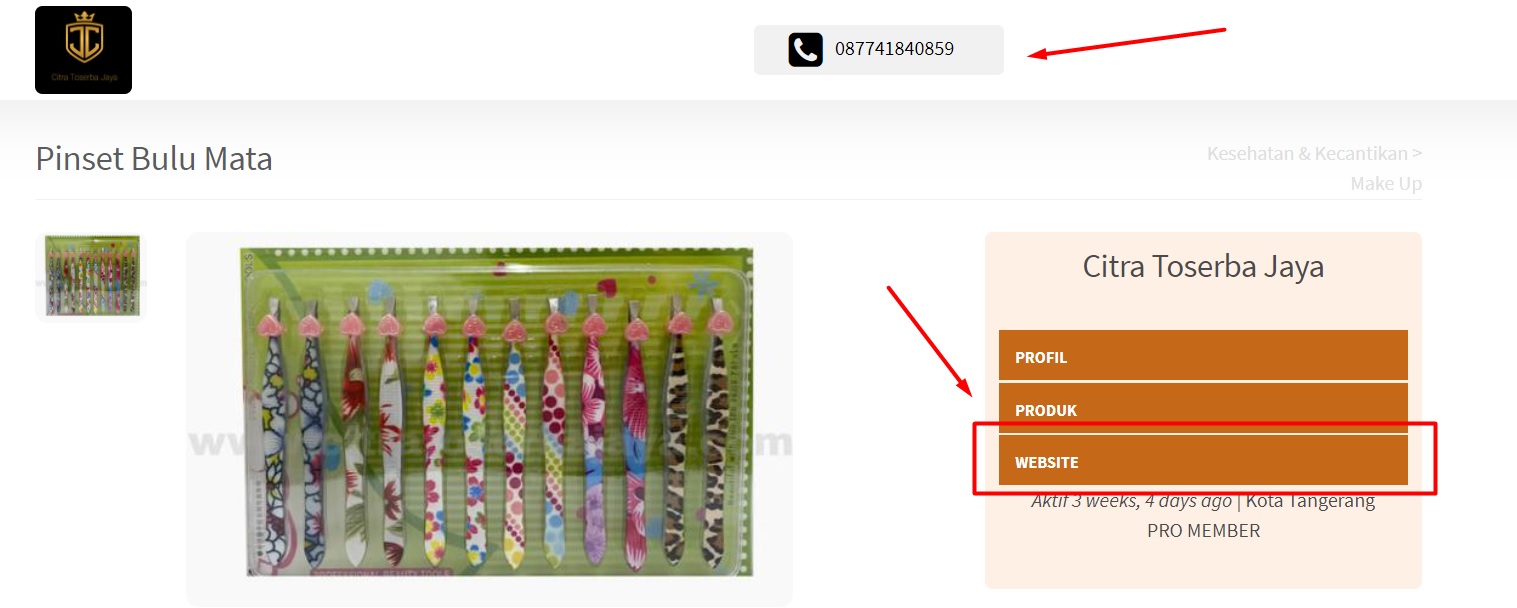Click the red arrow pointing at phone number
Image resolution: width=1517 pixels, height=608 pixels.
(x=1128, y=43)
